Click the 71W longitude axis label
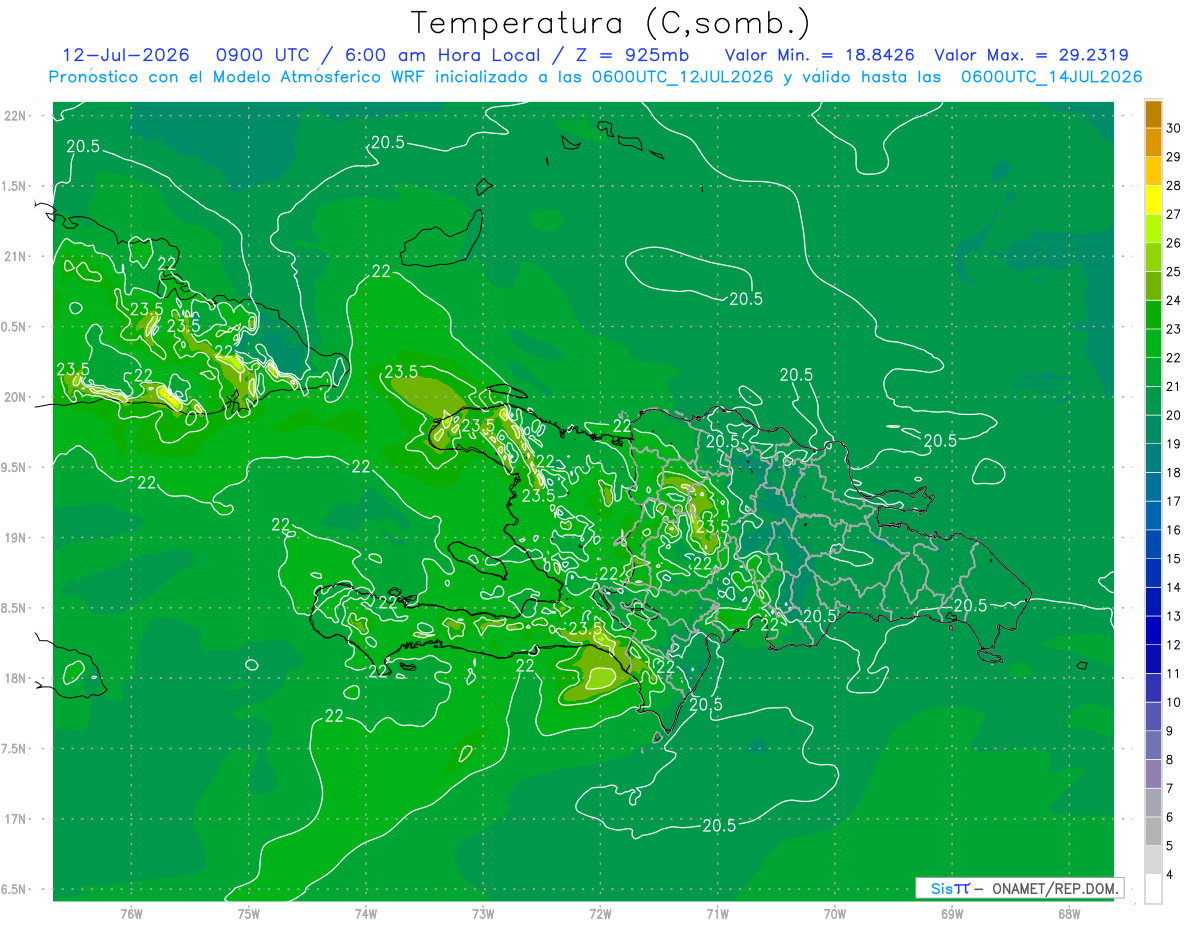The height and width of the screenshot is (927, 1200). pyautogui.click(x=717, y=914)
